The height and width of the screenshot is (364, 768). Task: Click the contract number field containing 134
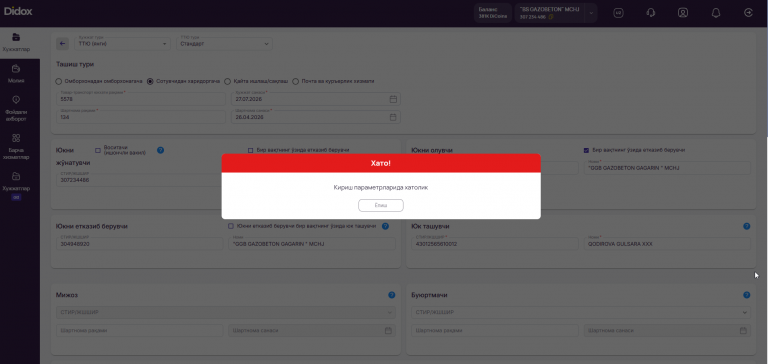142,117
